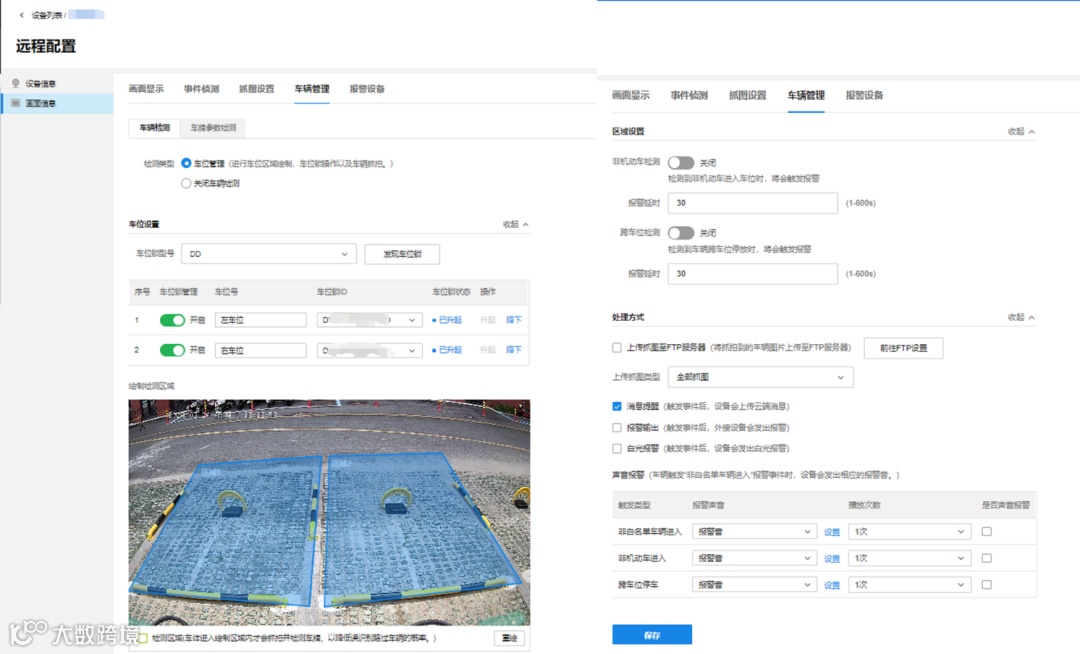Image resolution: width=1080 pixels, height=654 pixels.
Task: Choose the 车位管理 radio option
Action: 186,163
